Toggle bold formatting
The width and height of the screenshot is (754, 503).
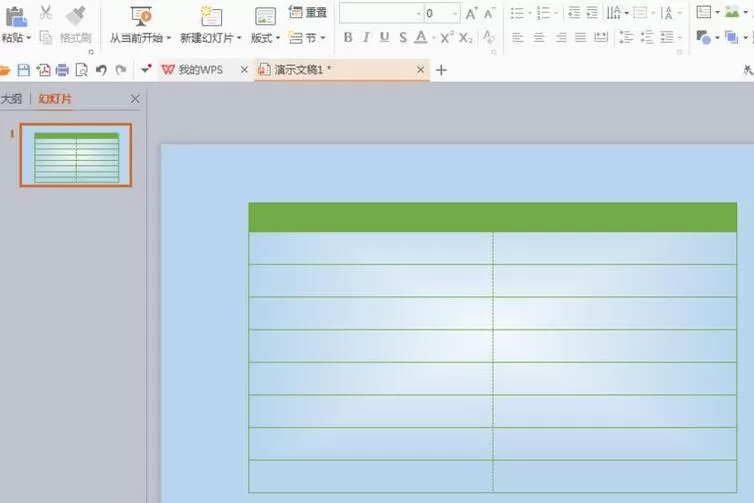[x=348, y=38]
